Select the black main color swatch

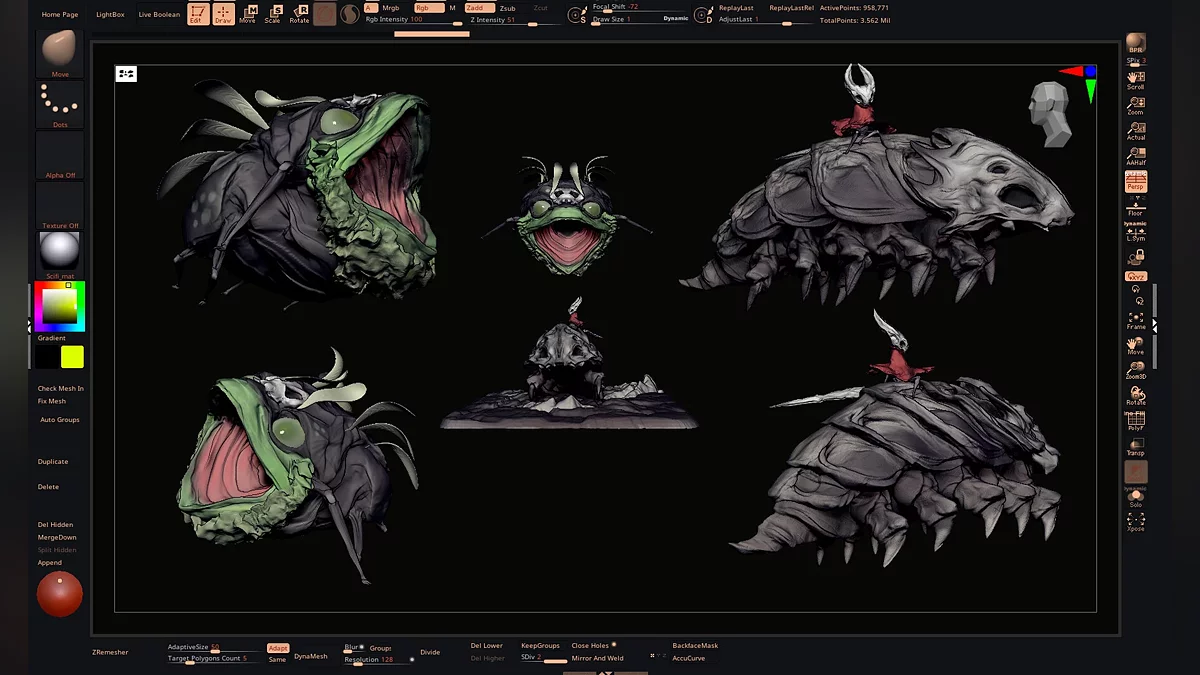coord(47,357)
